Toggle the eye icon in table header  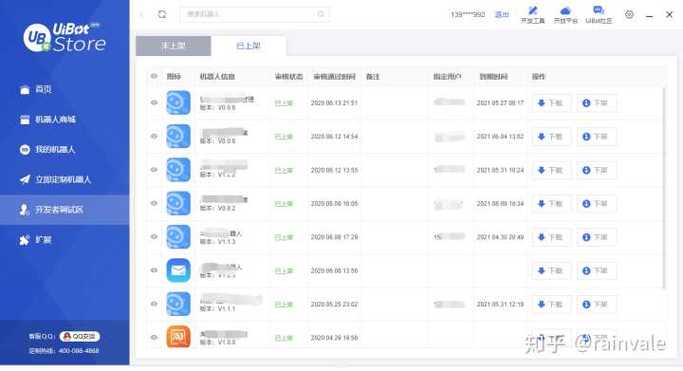(154, 76)
